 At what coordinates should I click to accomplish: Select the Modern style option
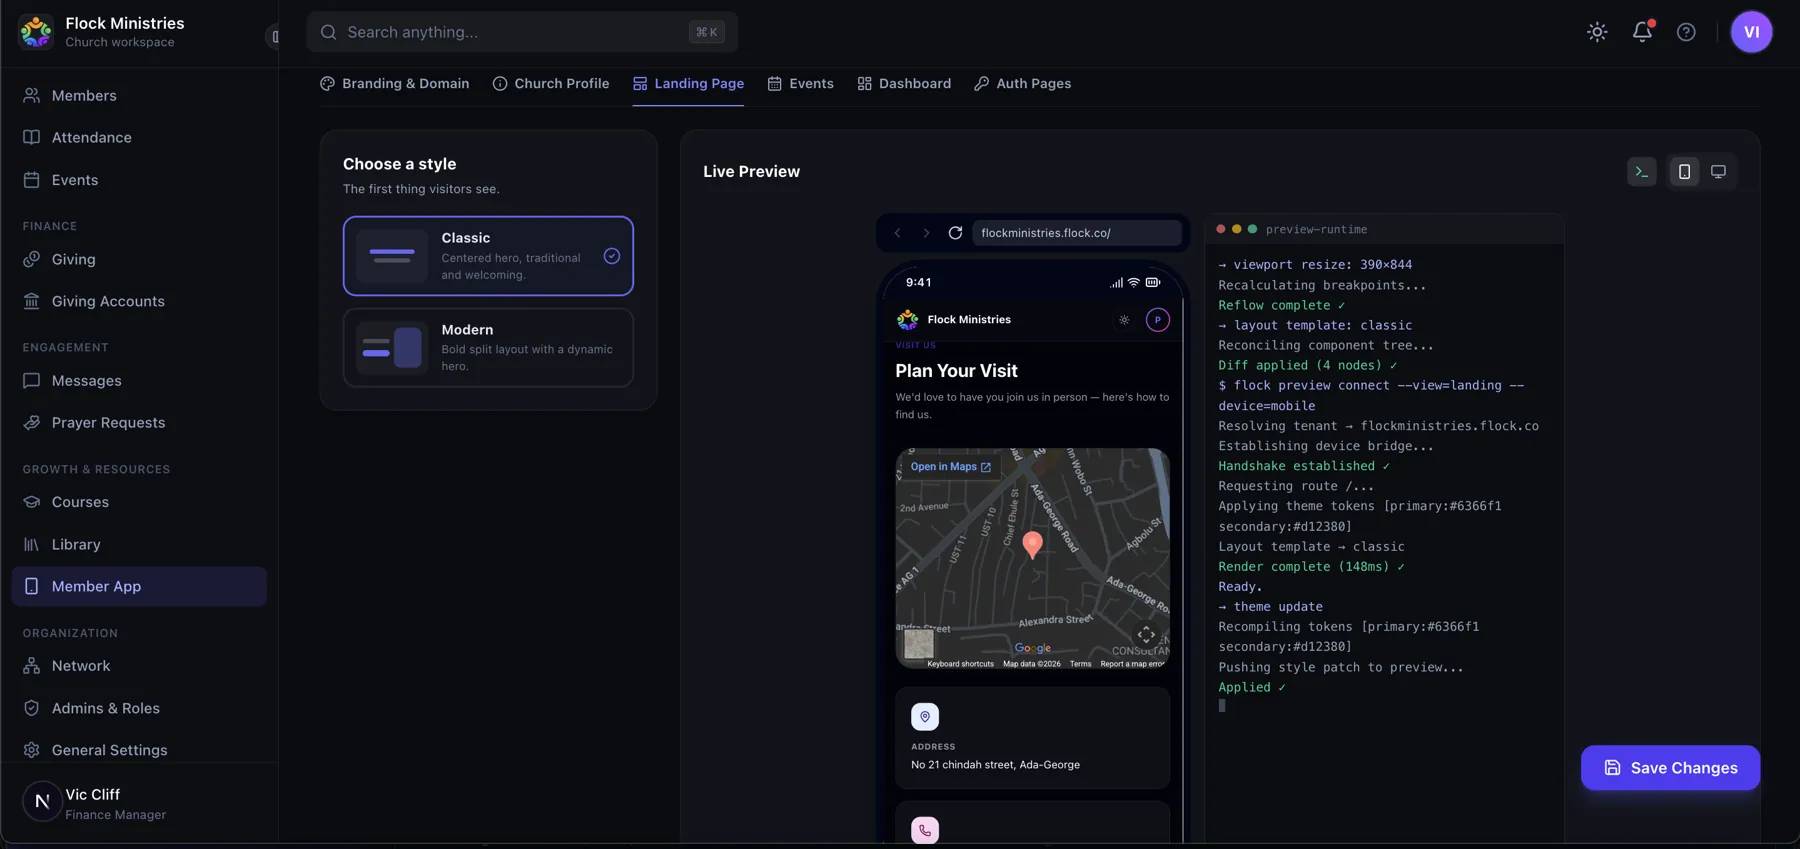[488, 347]
